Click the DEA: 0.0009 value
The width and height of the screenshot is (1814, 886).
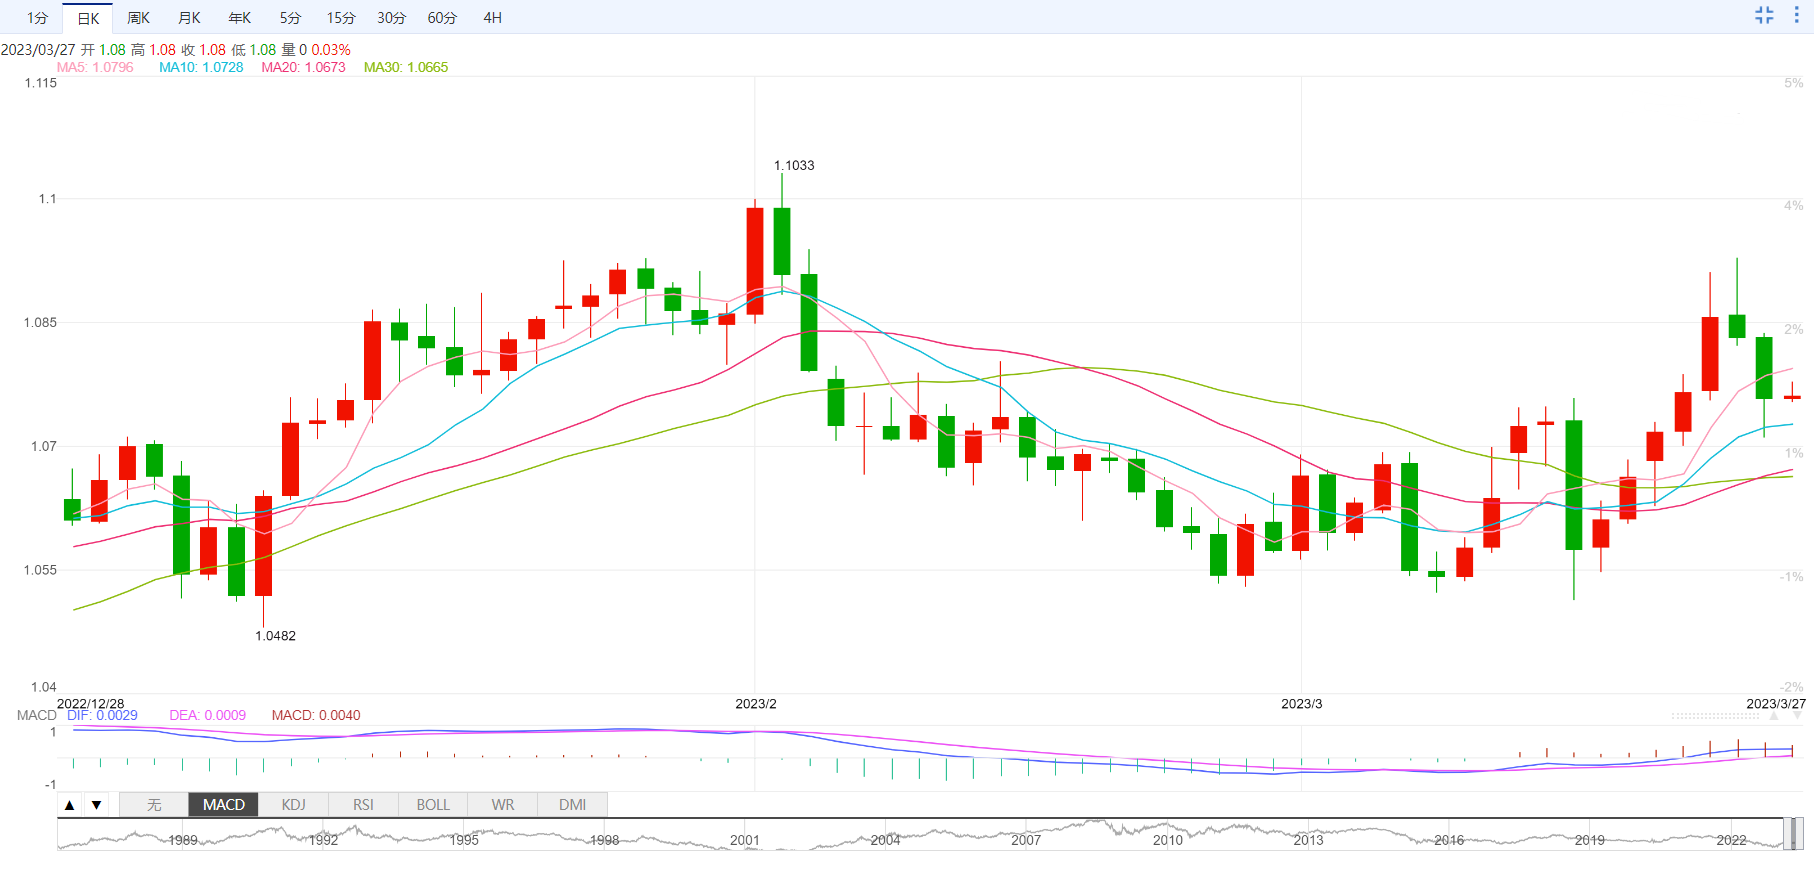(207, 715)
